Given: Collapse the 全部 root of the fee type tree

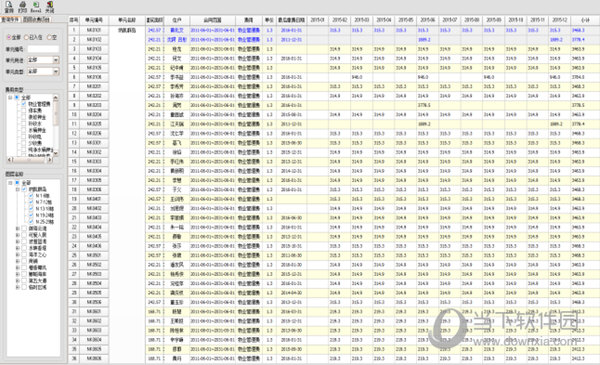Looking at the screenshot, I should point(10,98).
